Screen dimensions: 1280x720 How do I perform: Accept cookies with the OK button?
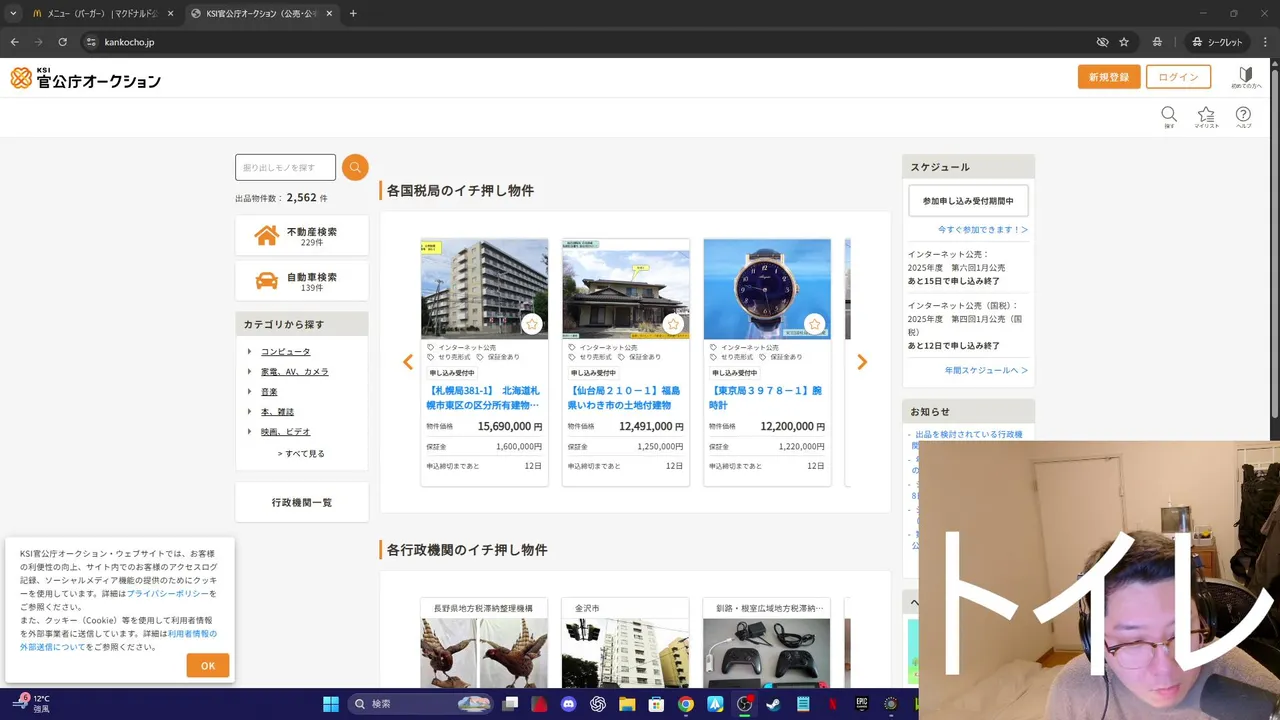208,665
